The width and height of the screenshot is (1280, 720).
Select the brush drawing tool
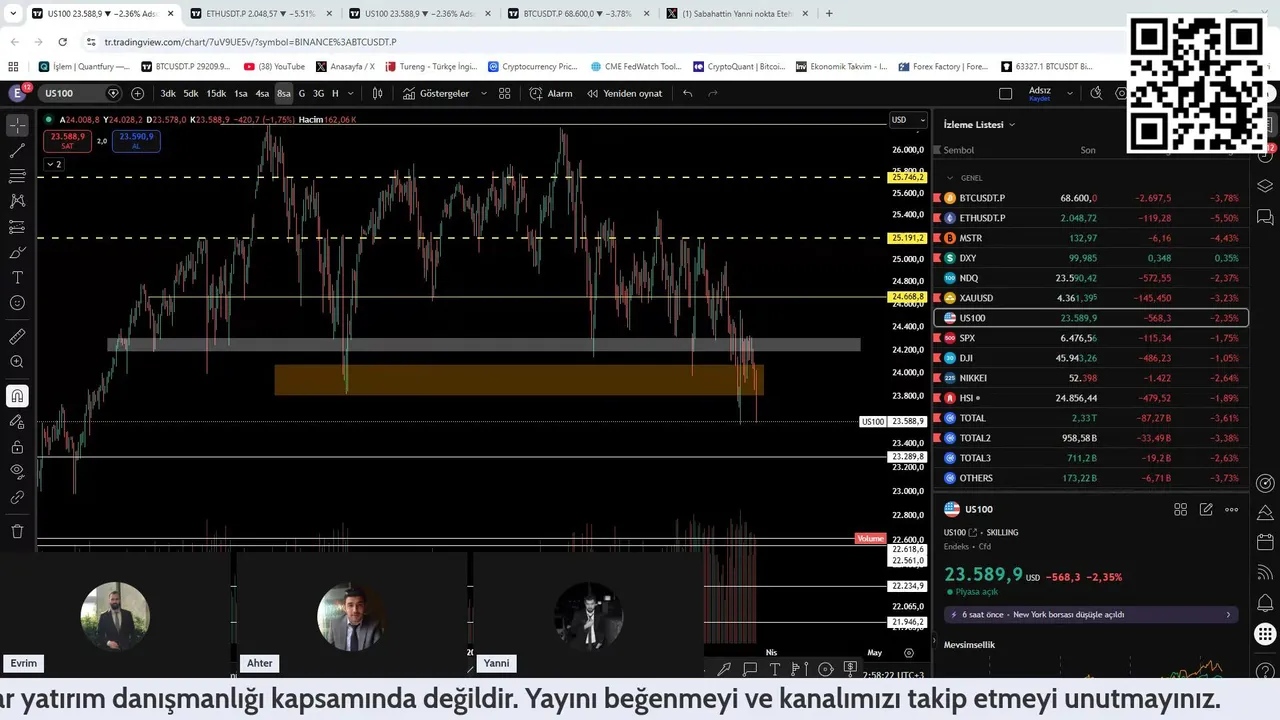[17, 252]
